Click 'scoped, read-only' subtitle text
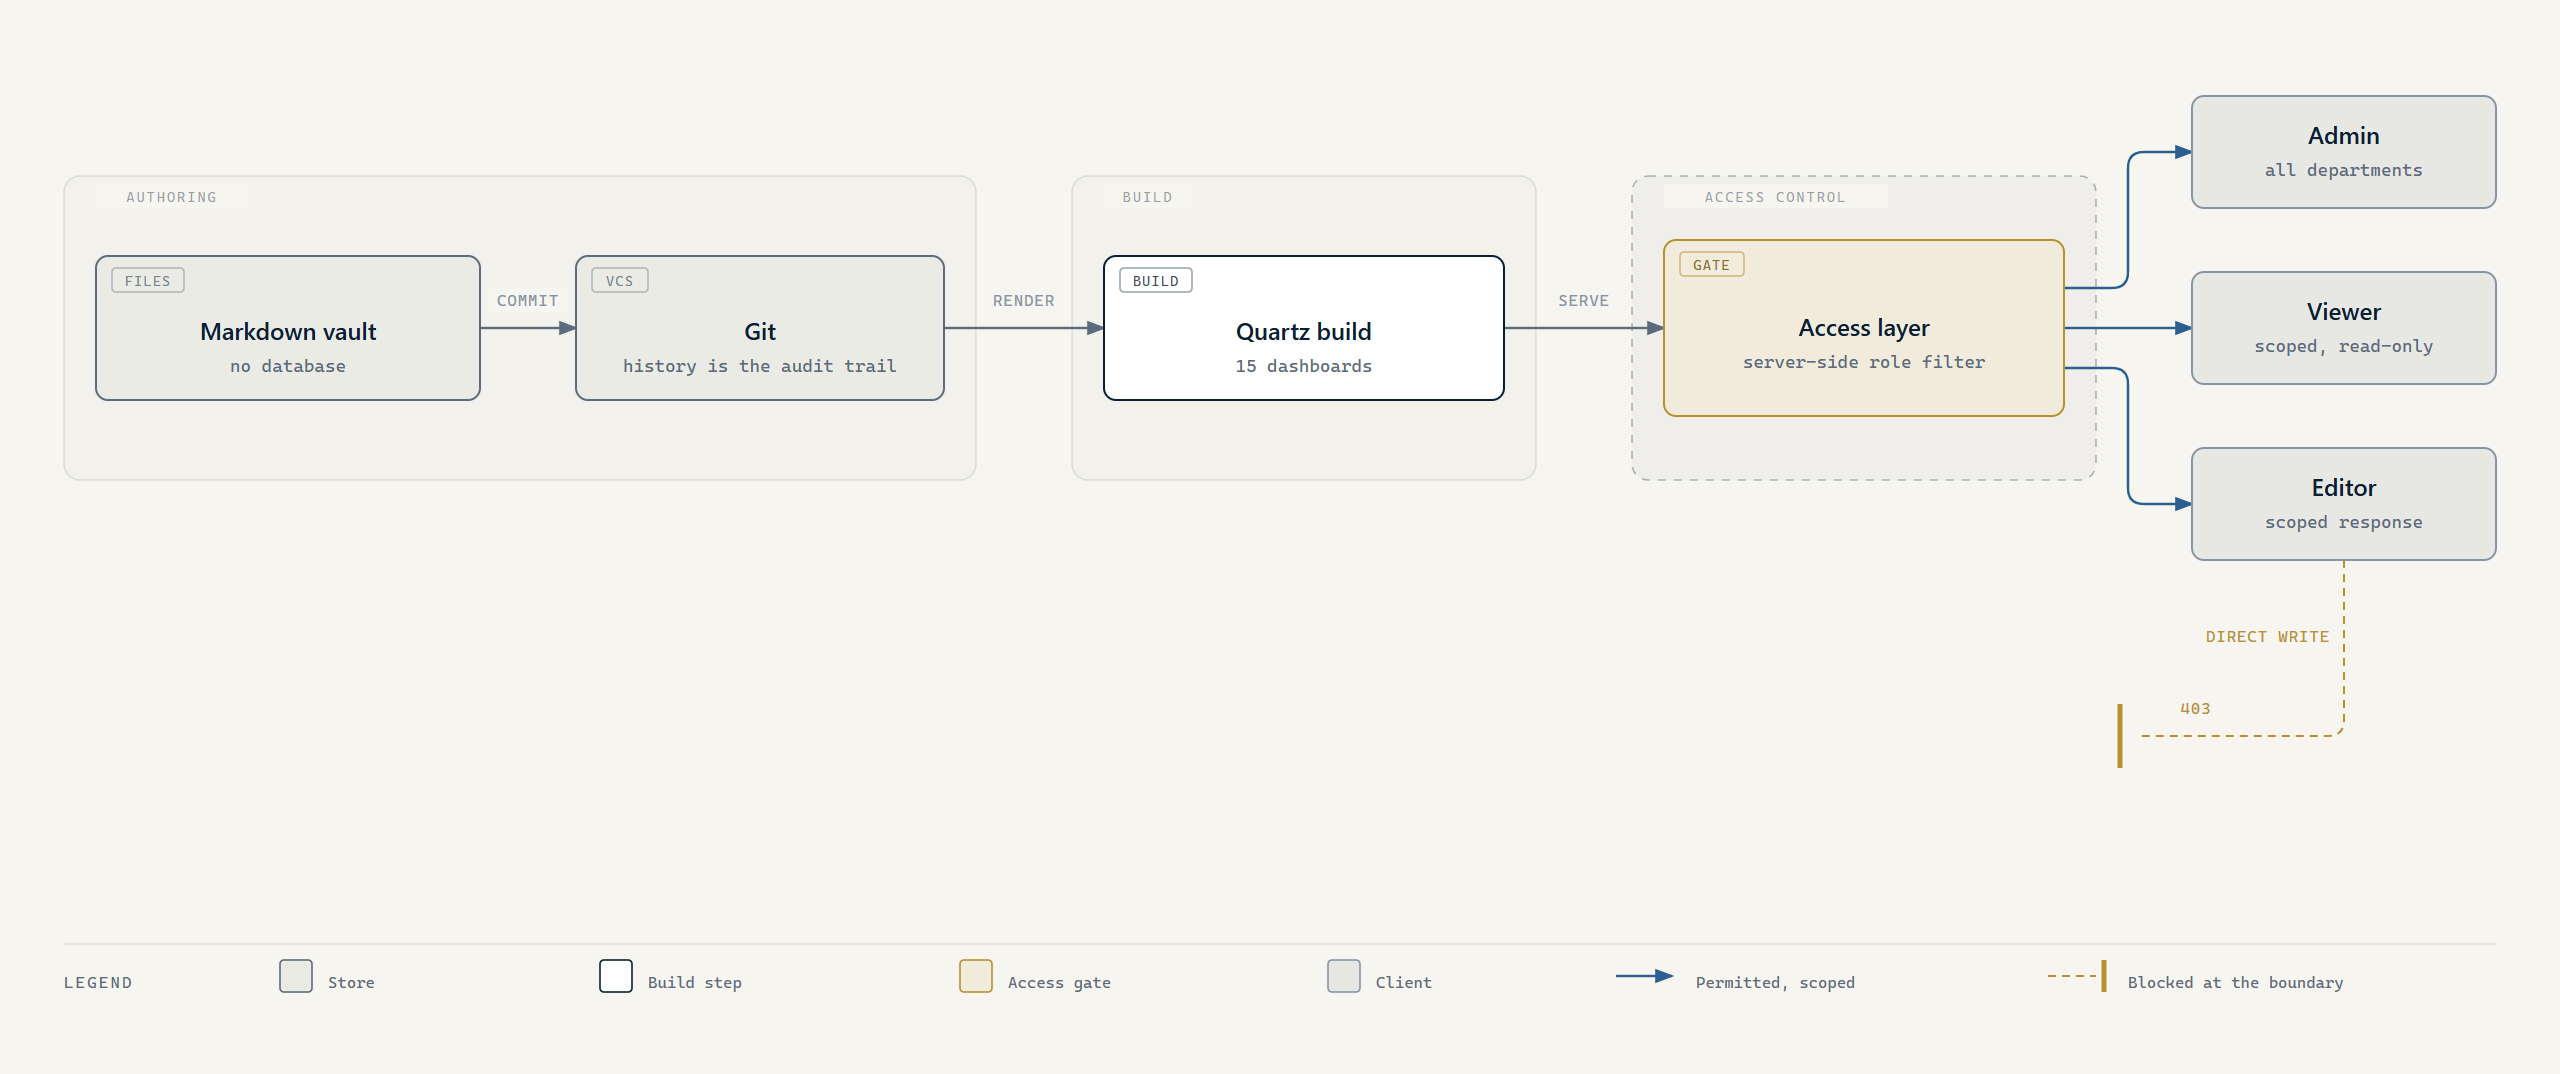Image resolution: width=2560 pixels, height=1074 pixels. 2344,347
